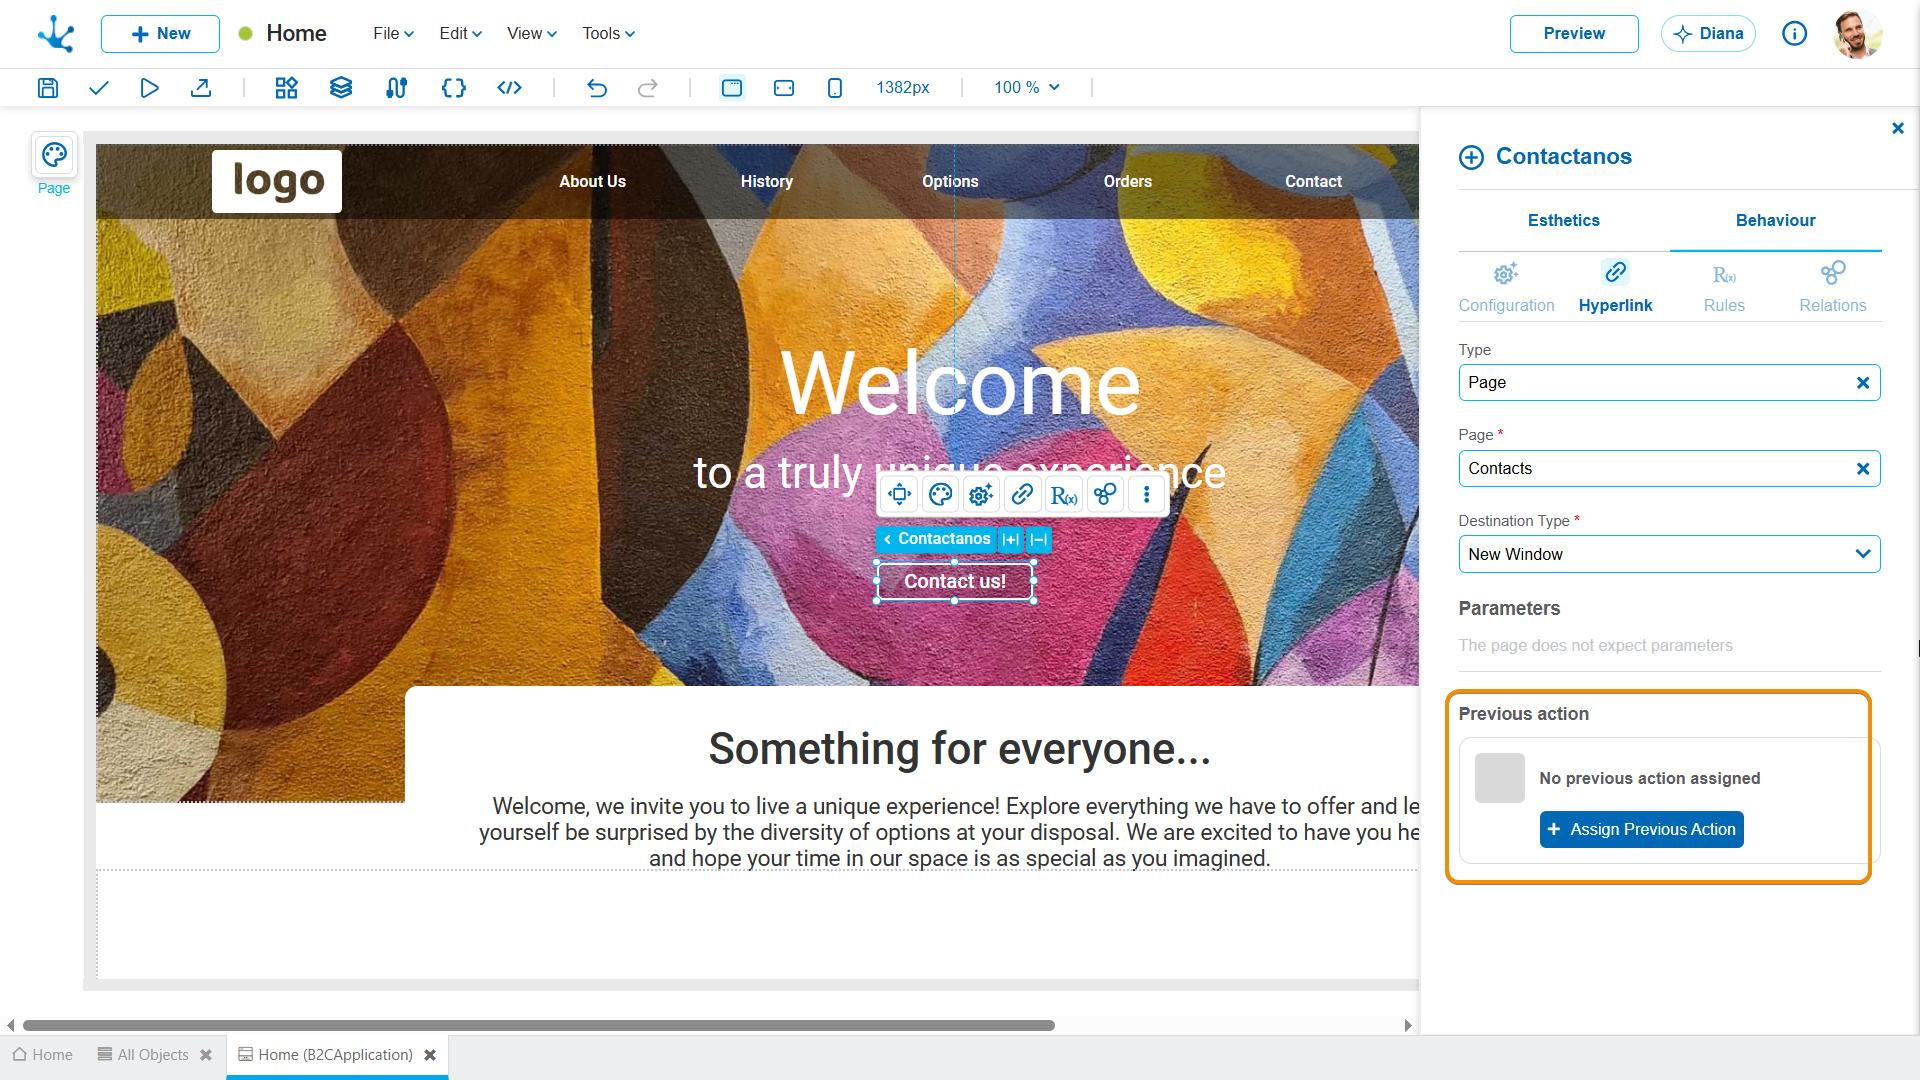Open the Configuration section

(1506, 287)
